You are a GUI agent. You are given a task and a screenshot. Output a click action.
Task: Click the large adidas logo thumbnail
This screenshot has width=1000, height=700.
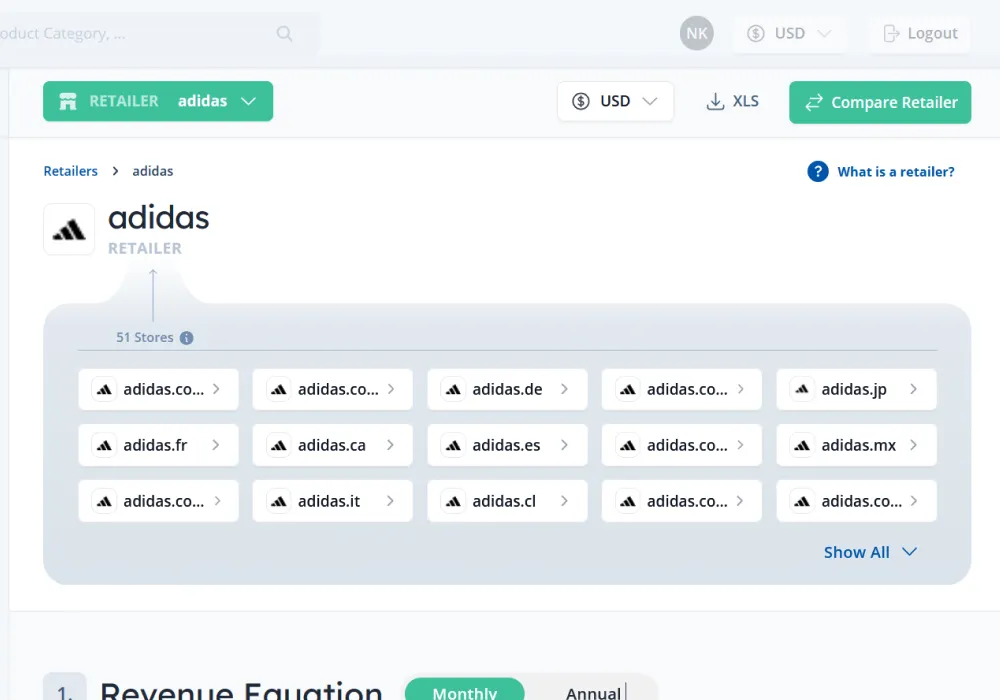point(69,230)
